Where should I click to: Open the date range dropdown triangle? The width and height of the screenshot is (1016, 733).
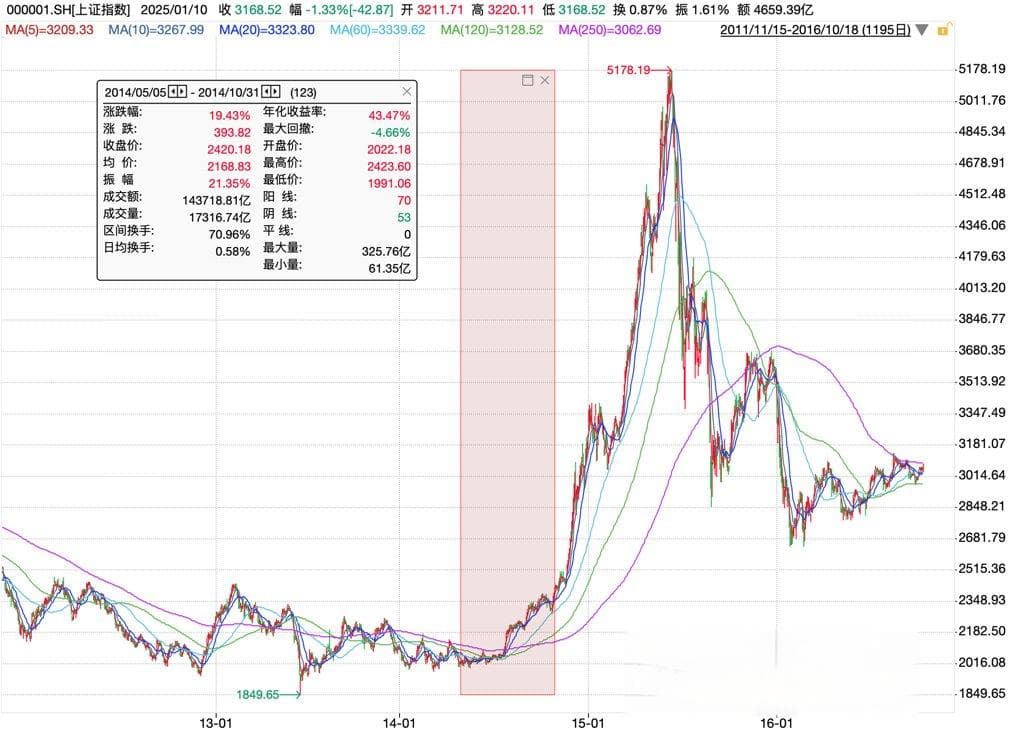[x=922, y=30]
